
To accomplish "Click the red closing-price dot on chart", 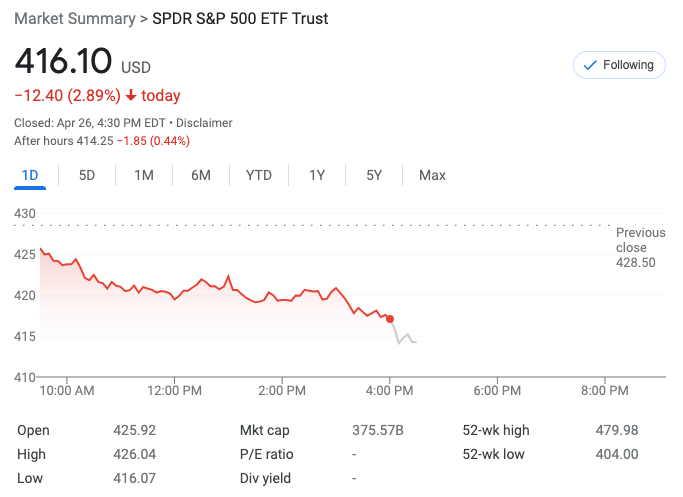I will pos(390,319).
